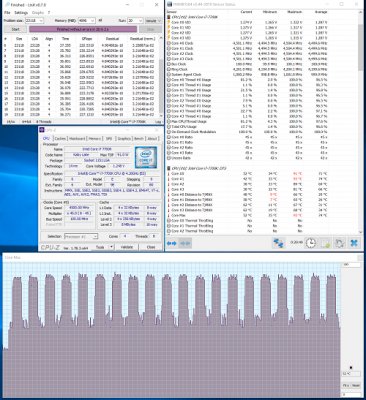
Task: Click the Core Max graph maximum value field
Action: tap(352, 265)
